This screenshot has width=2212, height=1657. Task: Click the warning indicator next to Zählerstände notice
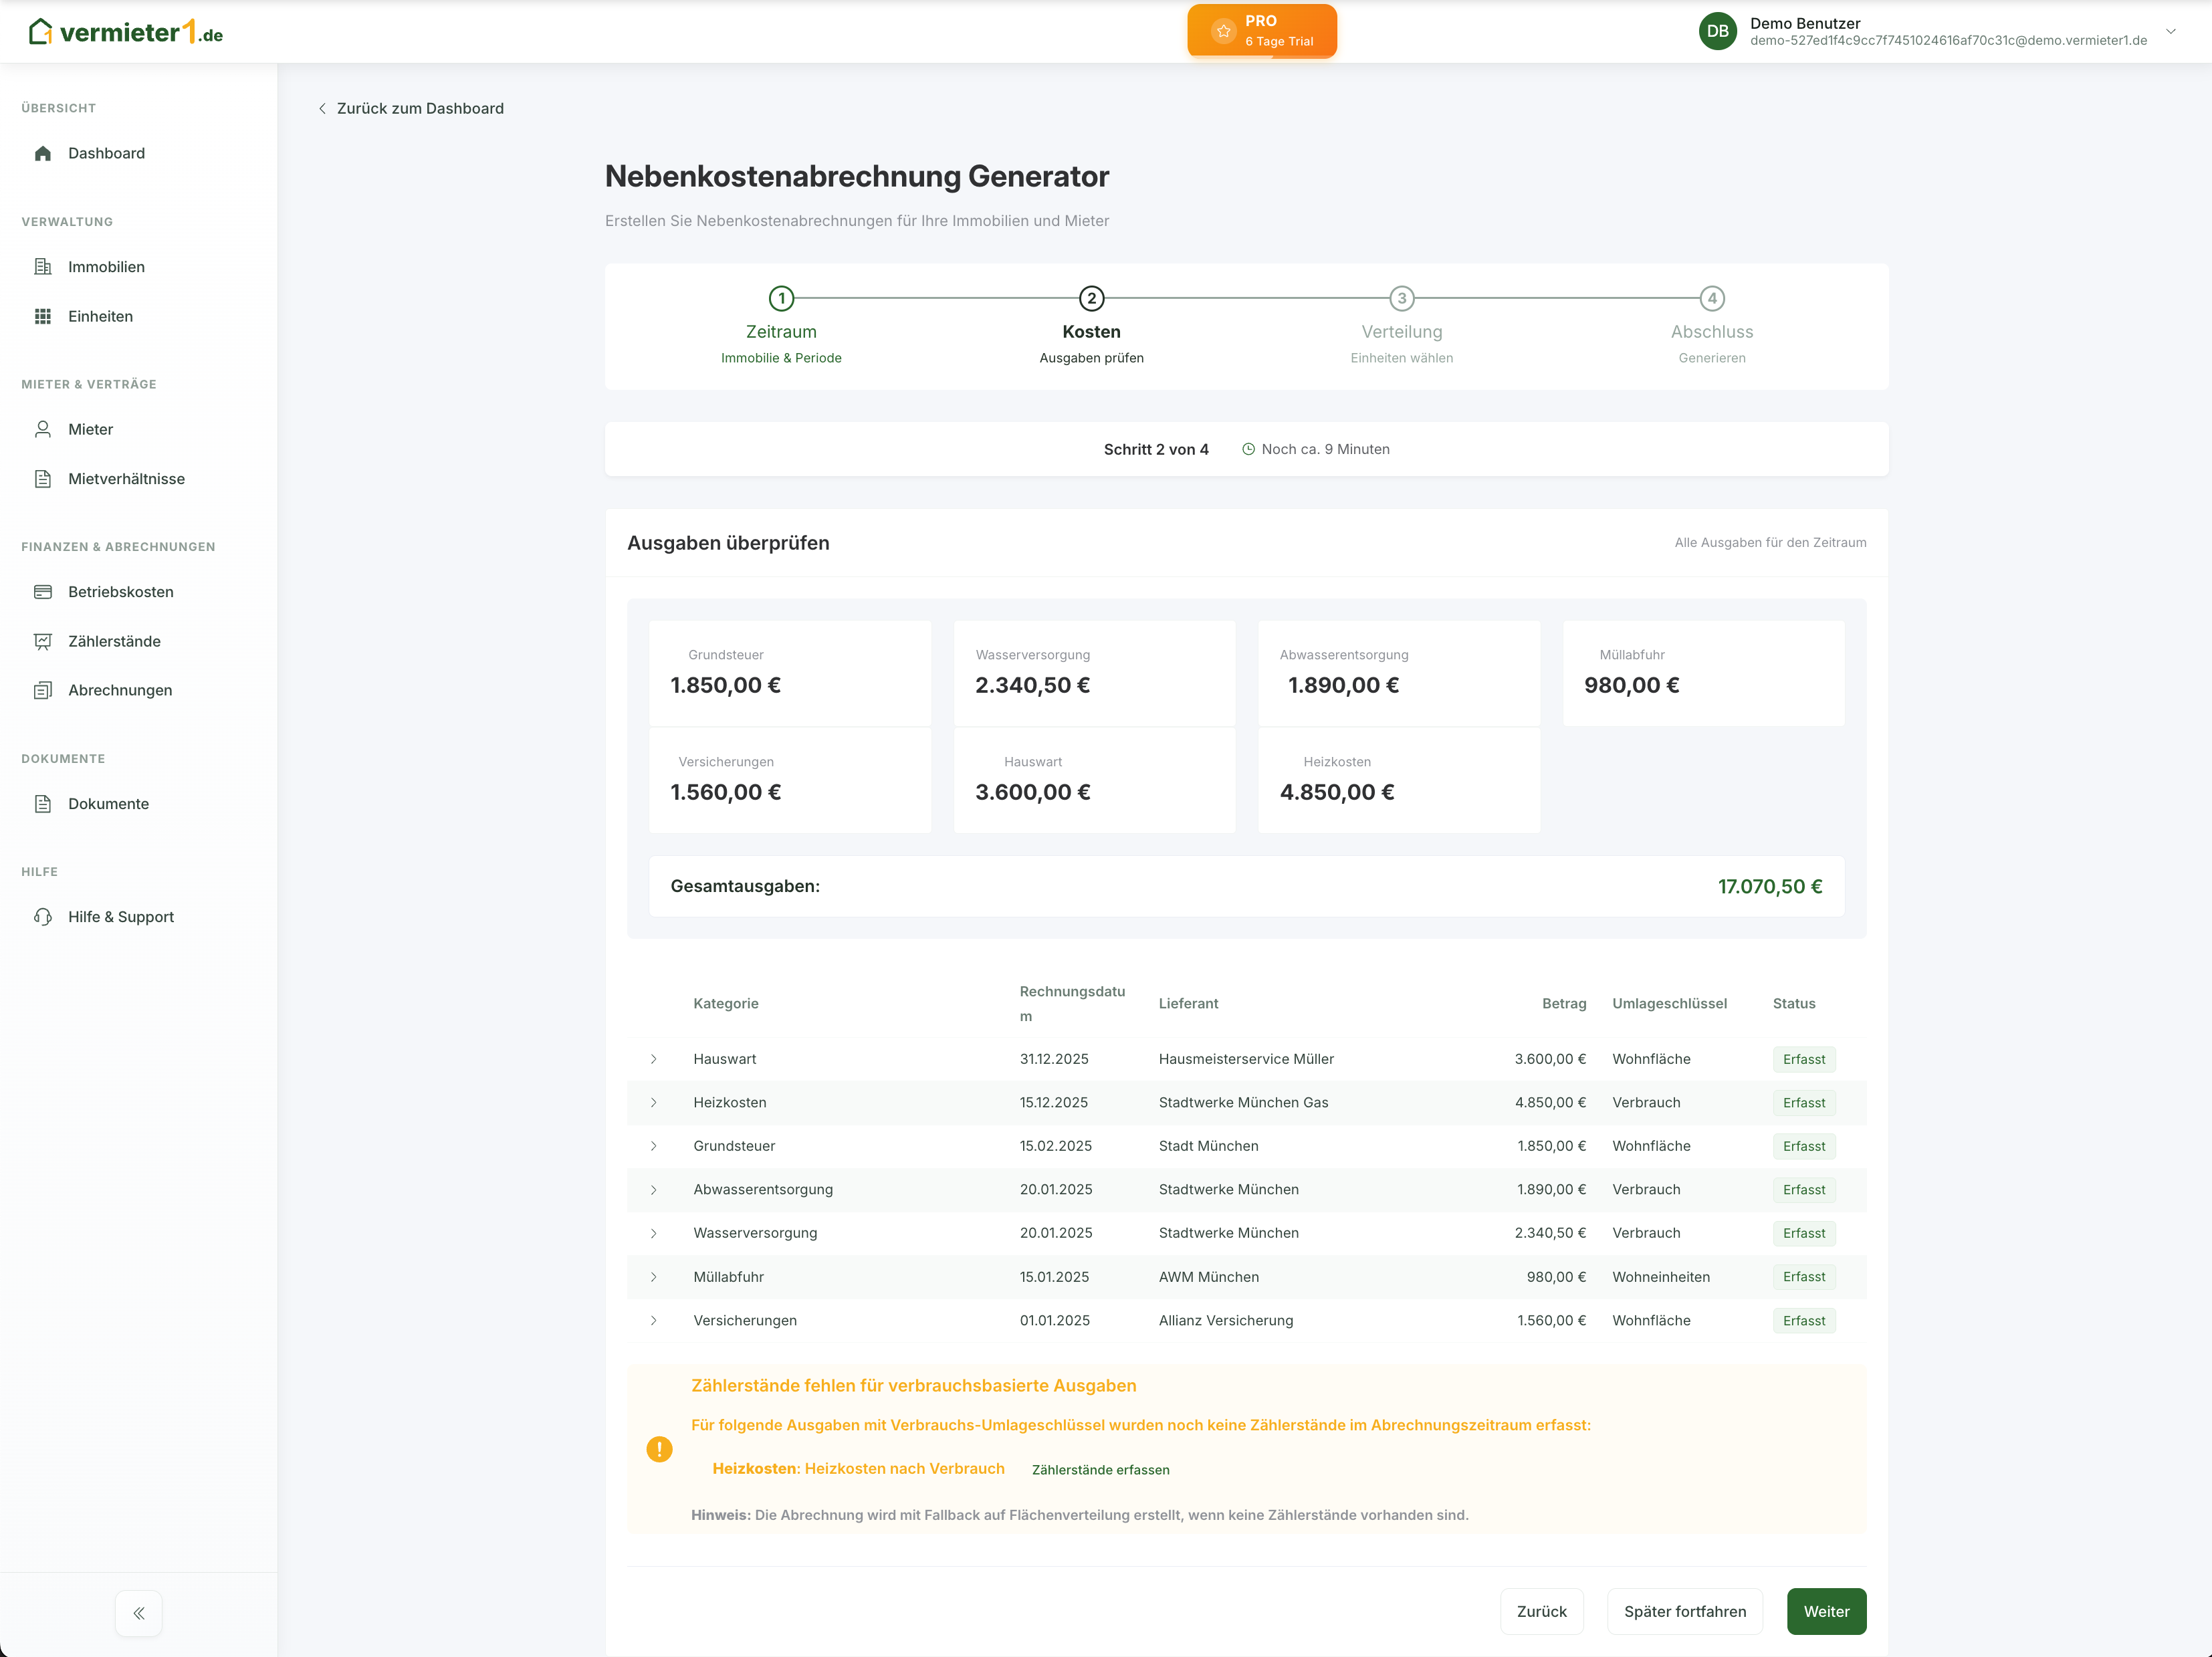pyautogui.click(x=660, y=1448)
